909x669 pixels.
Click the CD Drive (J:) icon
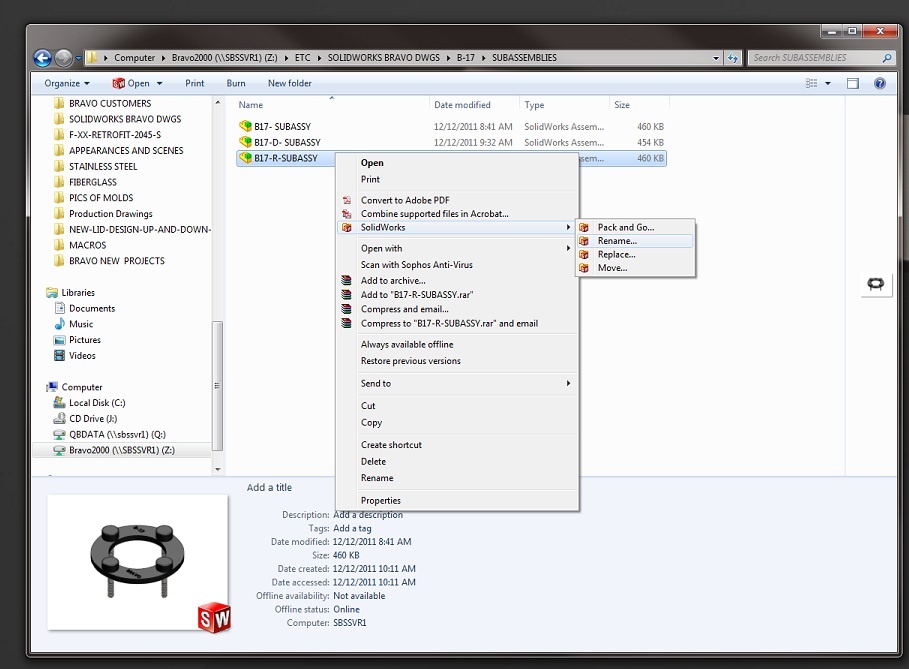(59, 418)
